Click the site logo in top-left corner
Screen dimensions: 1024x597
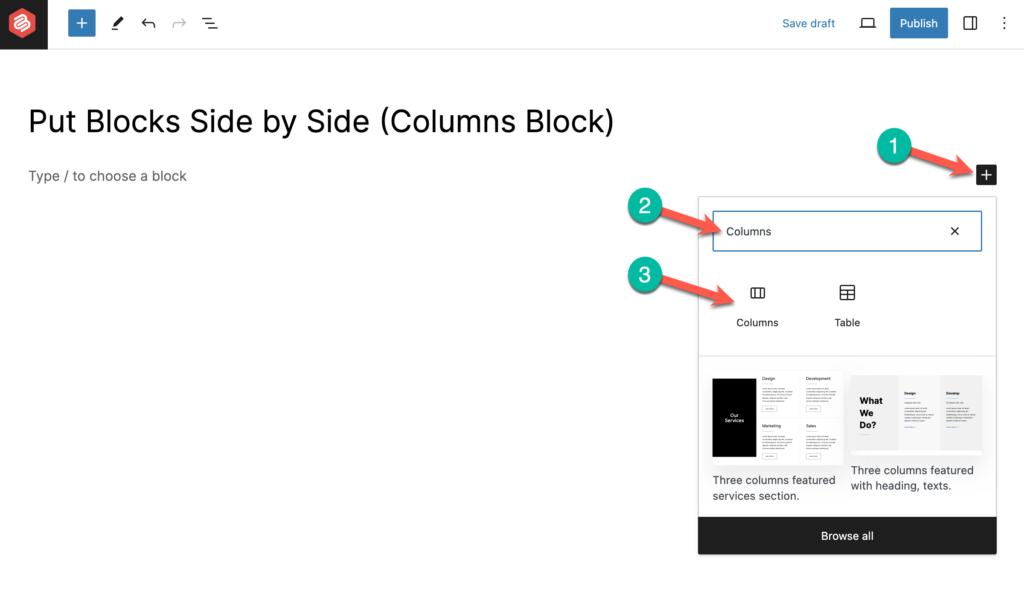[23, 22]
